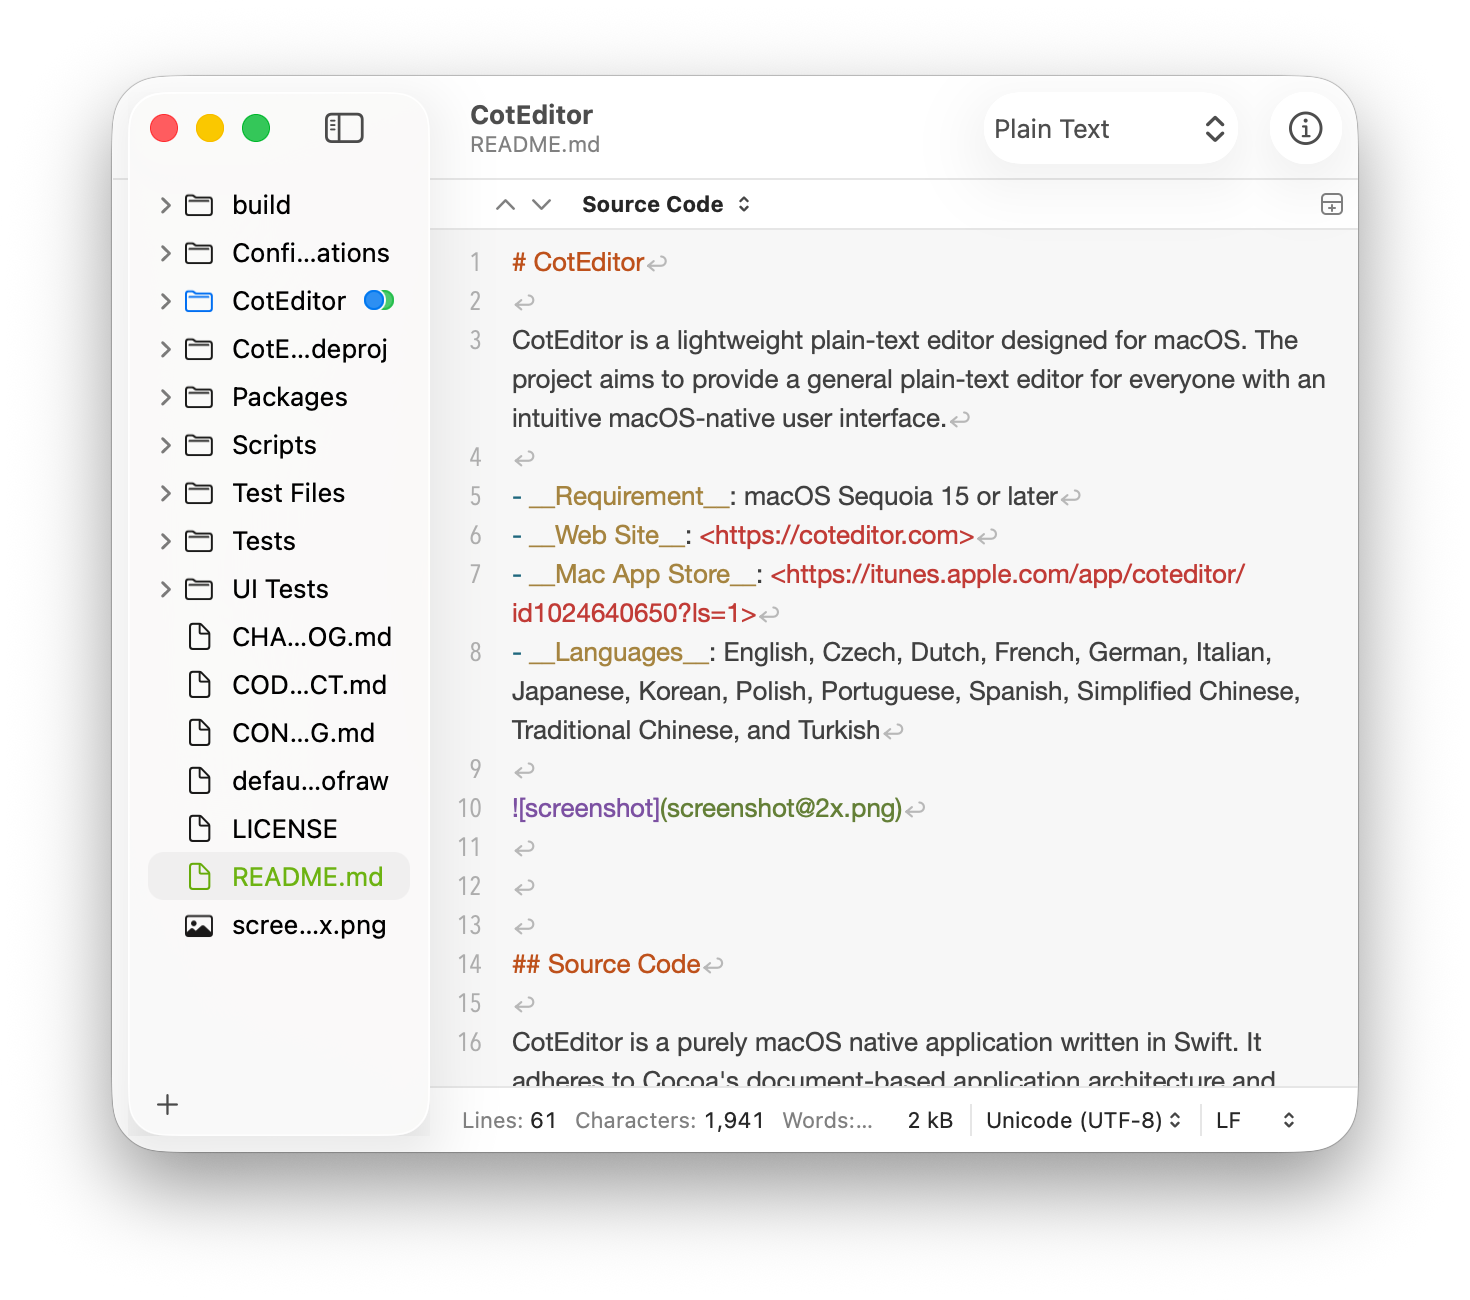Jump to next outline item arrow

click(x=542, y=205)
